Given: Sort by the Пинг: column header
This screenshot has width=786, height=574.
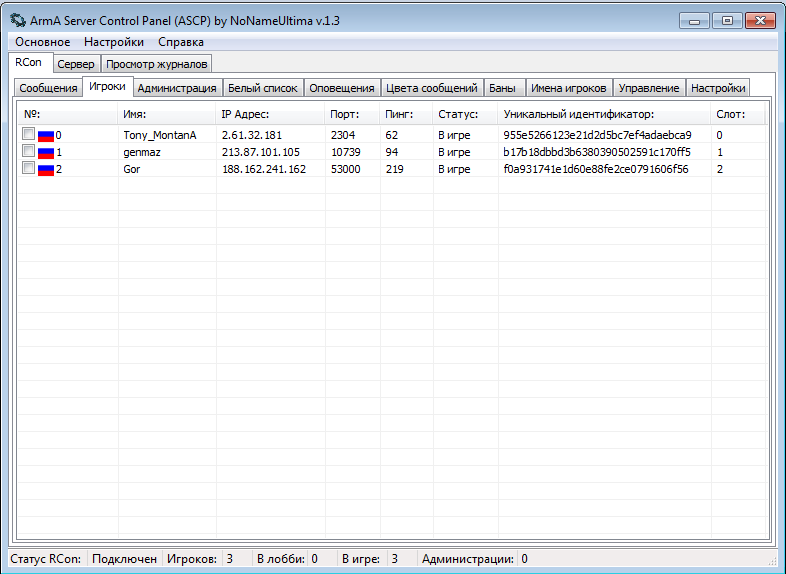Looking at the screenshot, I should pos(407,114).
